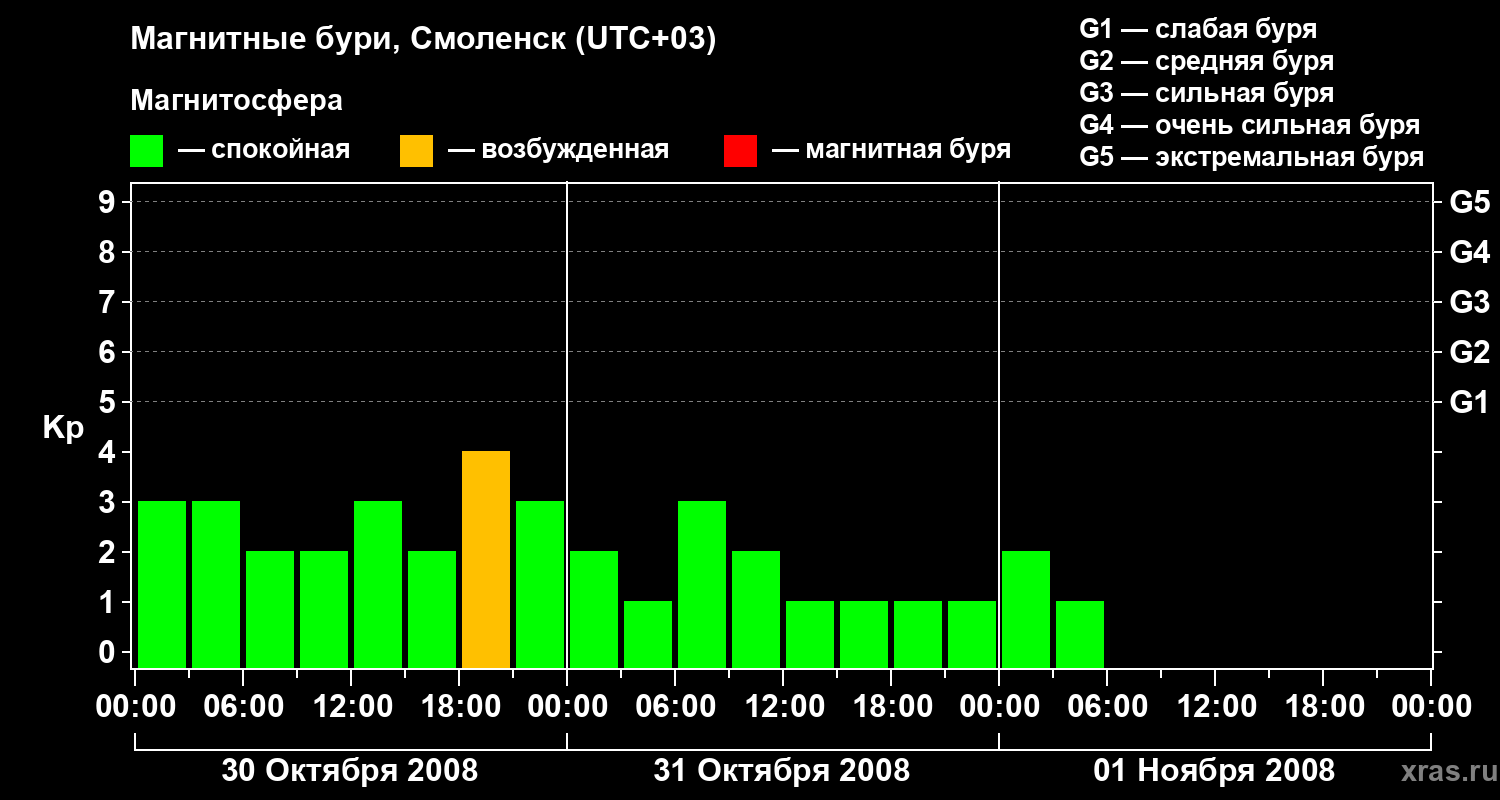Click 'G1 — слабая буря' legend line
Viewport: 1500px width, 800px height.
(x=1198, y=29)
